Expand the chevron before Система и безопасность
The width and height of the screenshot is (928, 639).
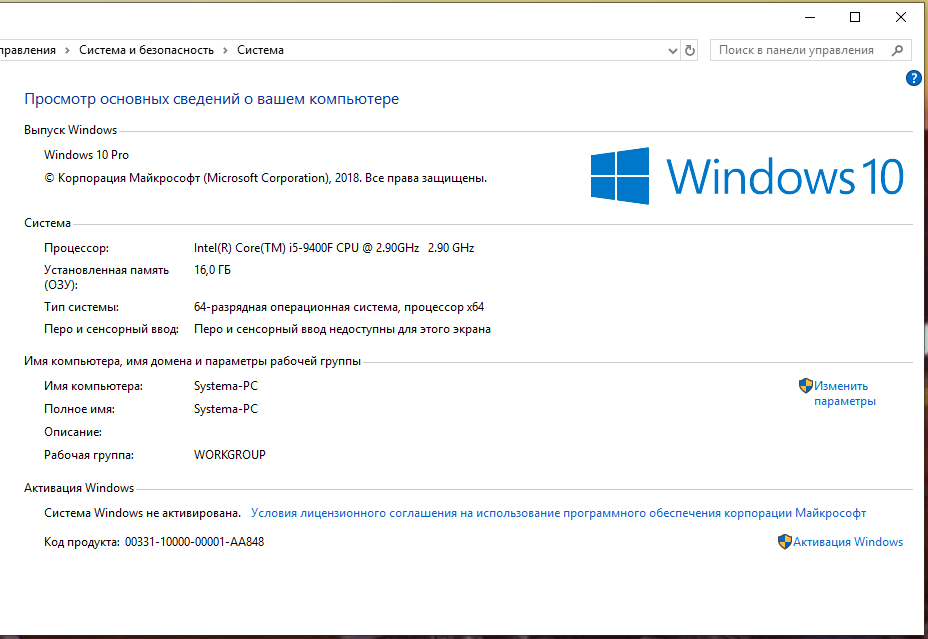pos(67,50)
